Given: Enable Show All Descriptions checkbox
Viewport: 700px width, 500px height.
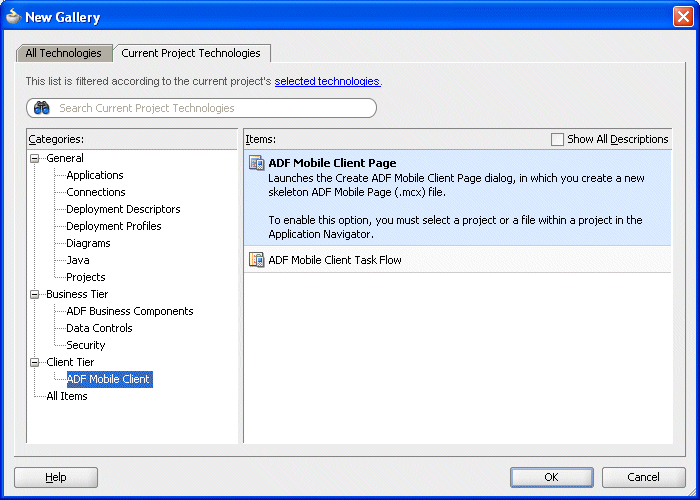Looking at the screenshot, I should 557,139.
